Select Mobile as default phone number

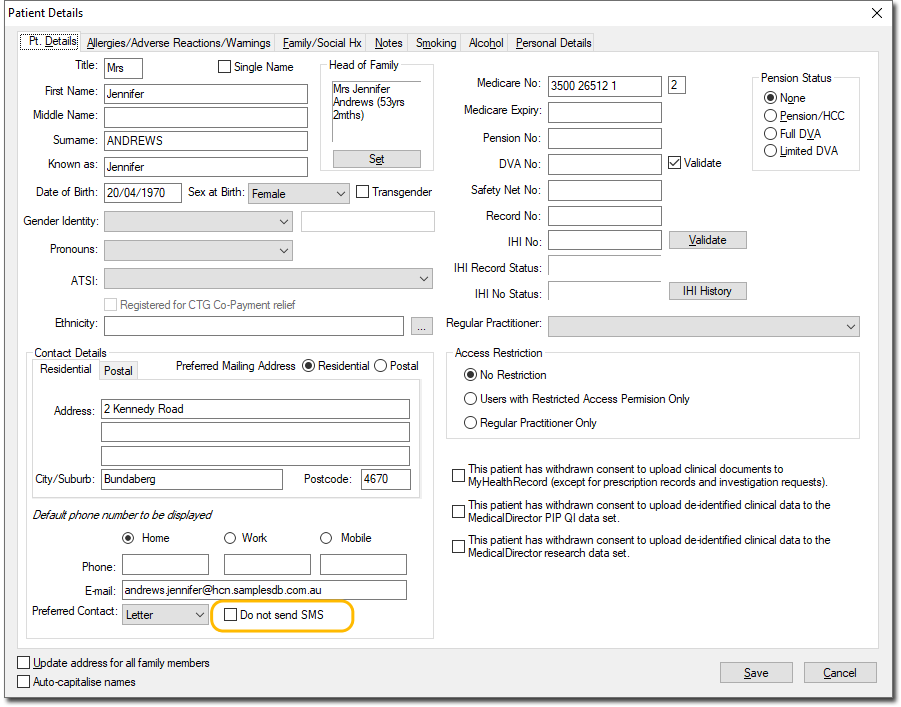(x=326, y=538)
